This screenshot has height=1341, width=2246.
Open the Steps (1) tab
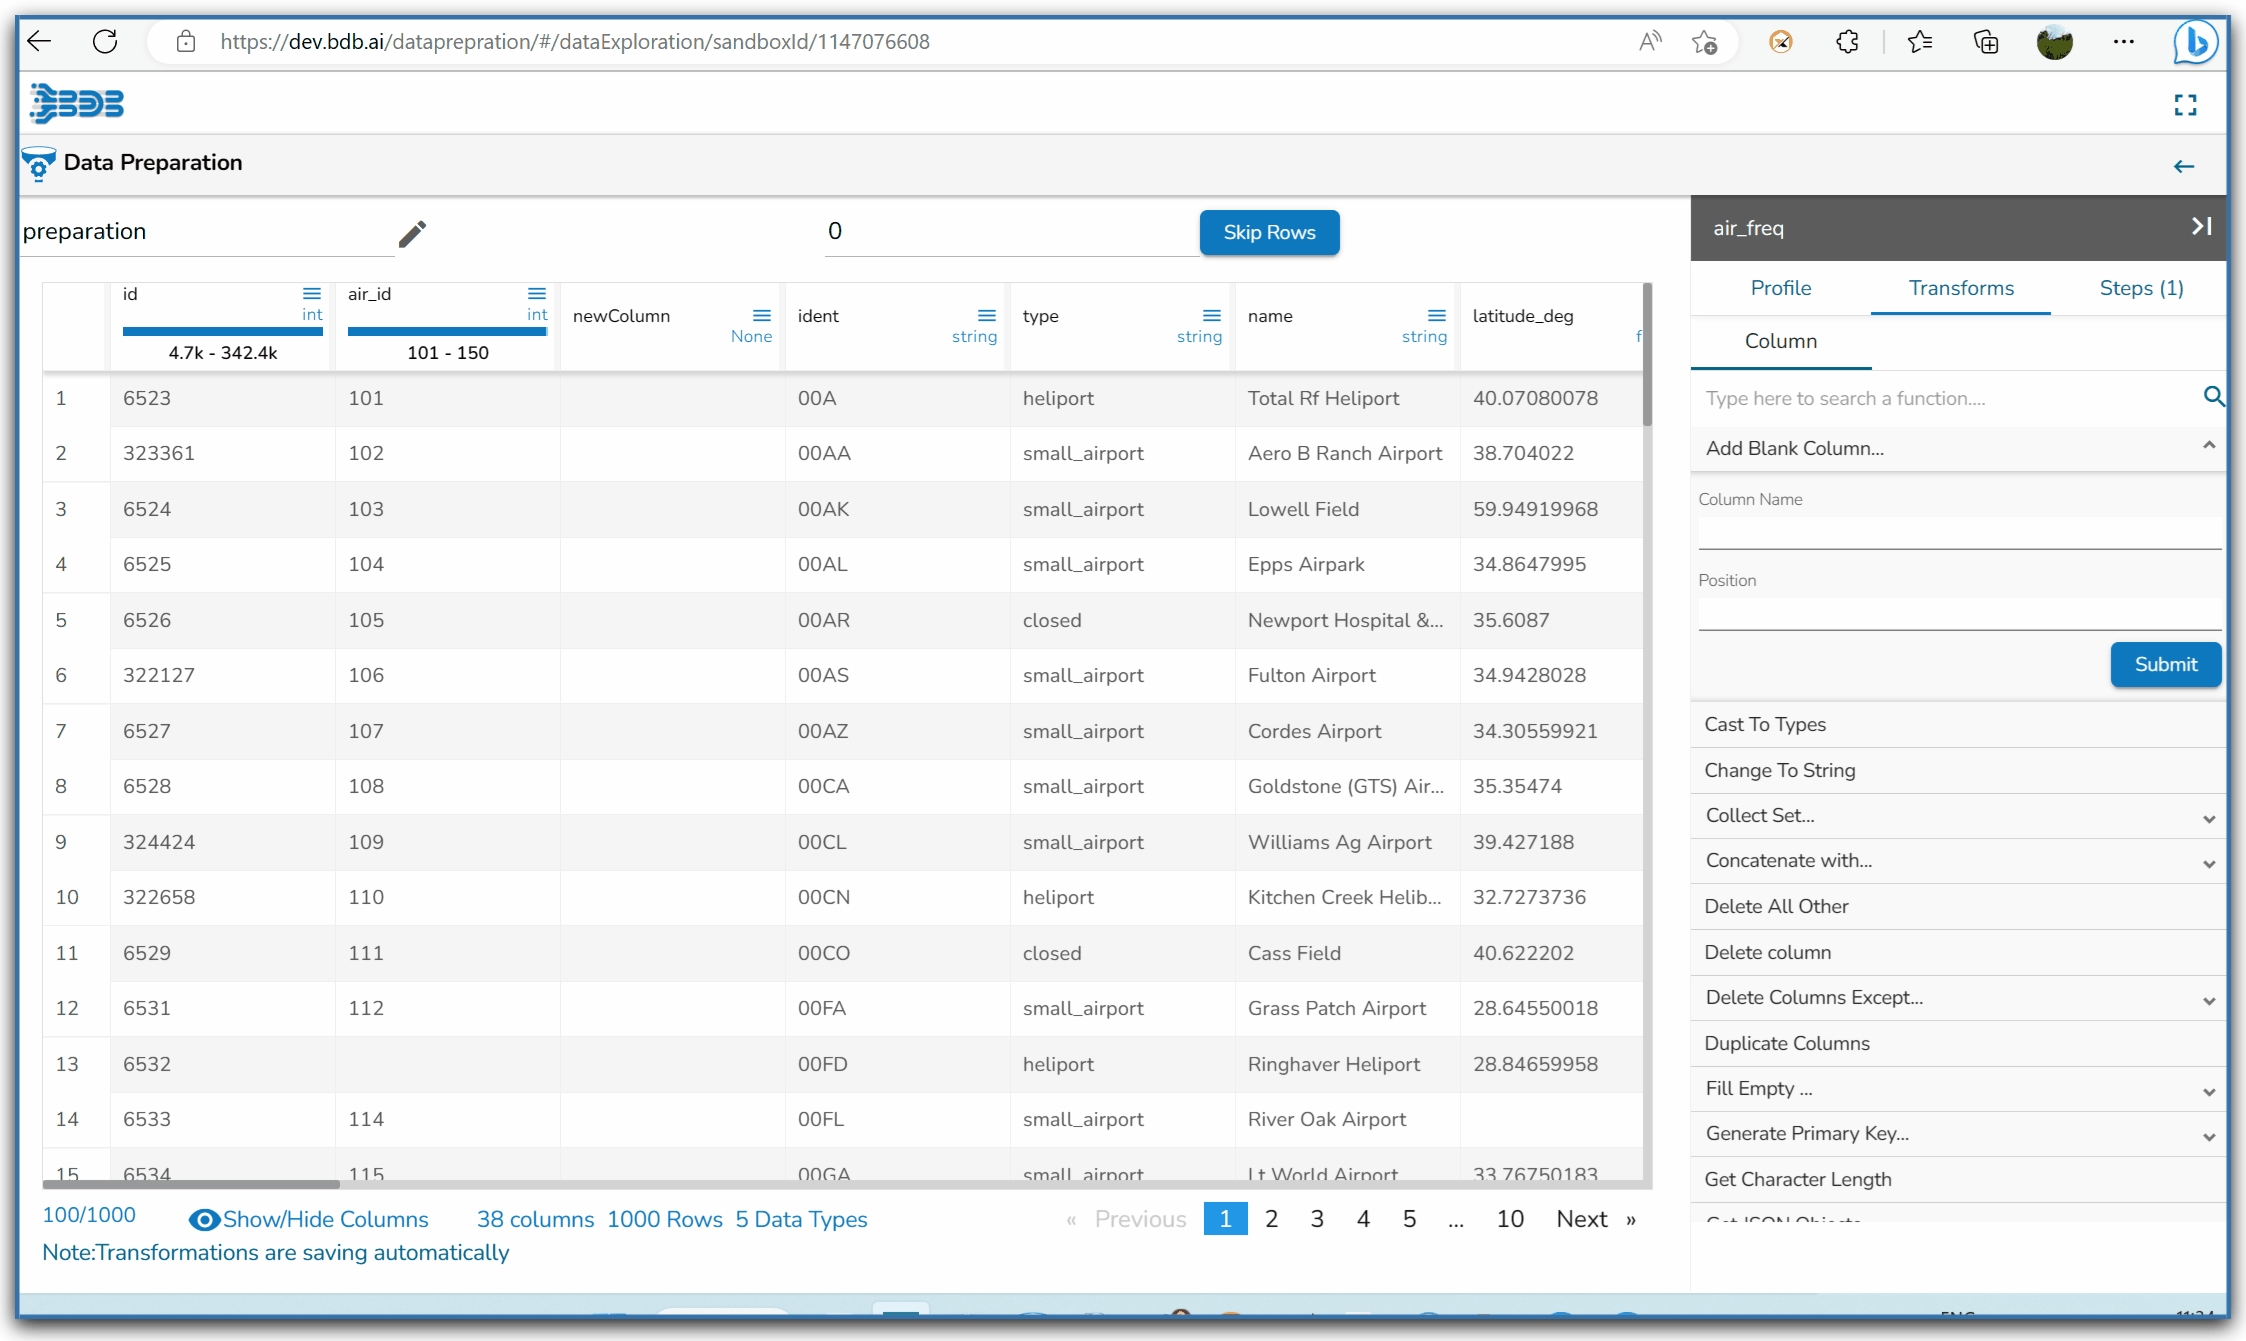(2140, 288)
